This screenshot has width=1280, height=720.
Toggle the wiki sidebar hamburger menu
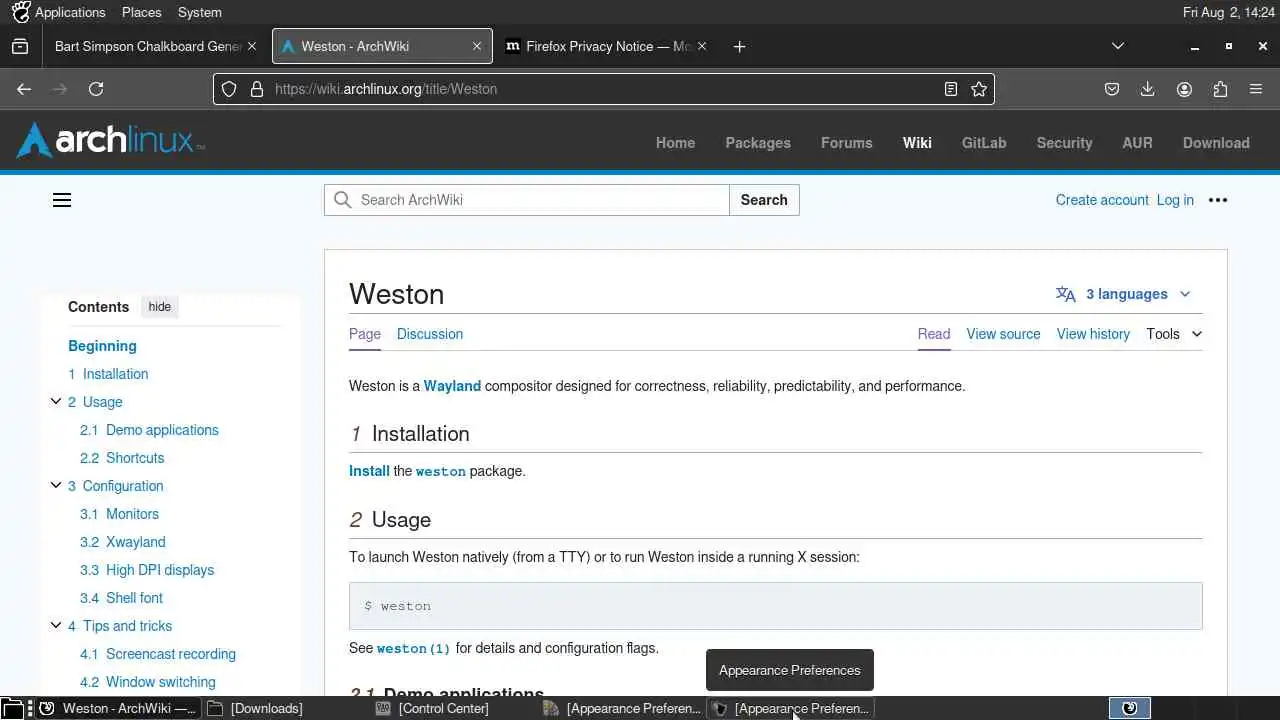pos(62,200)
